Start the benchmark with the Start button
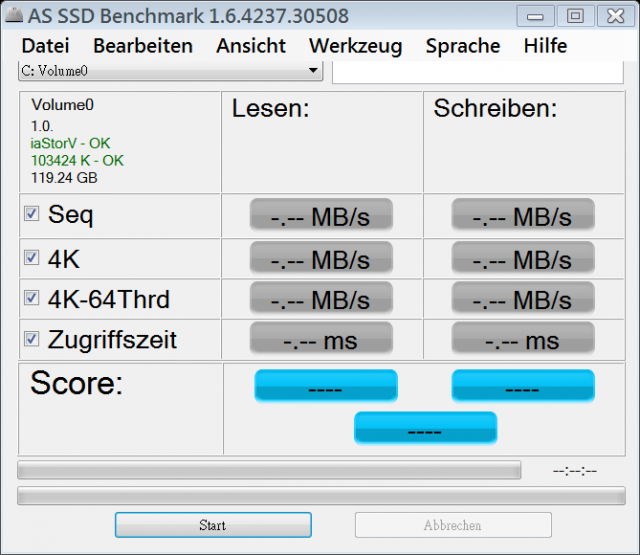The image size is (640, 555). [213, 525]
